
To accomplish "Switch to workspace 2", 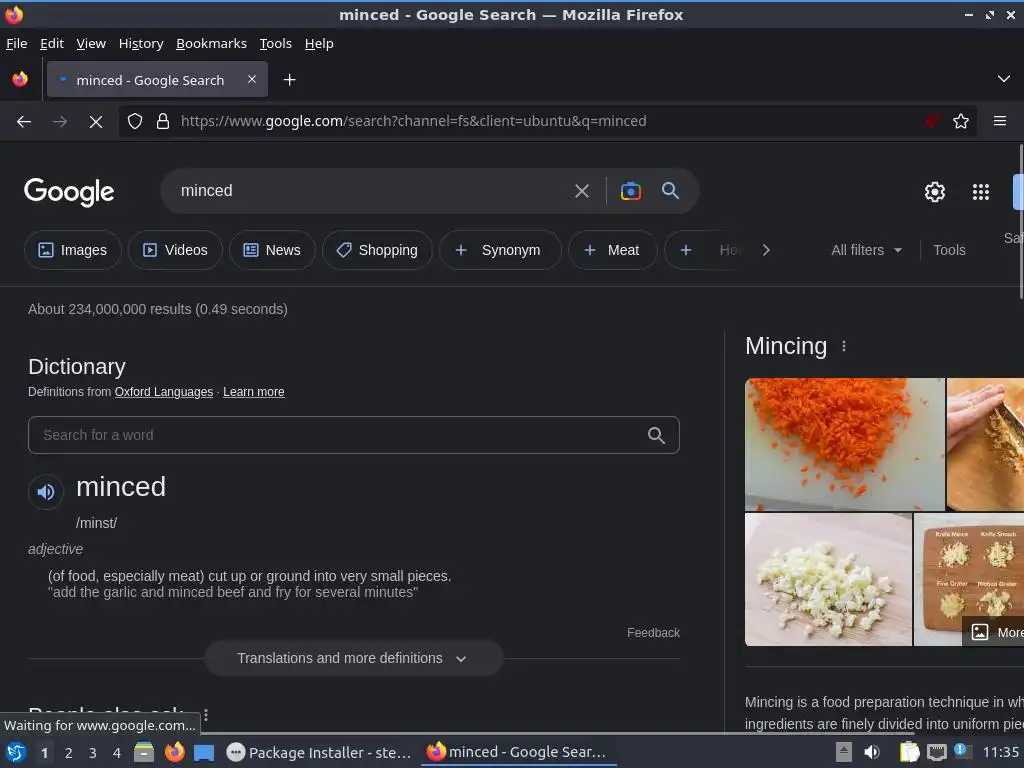I will [x=69, y=753].
